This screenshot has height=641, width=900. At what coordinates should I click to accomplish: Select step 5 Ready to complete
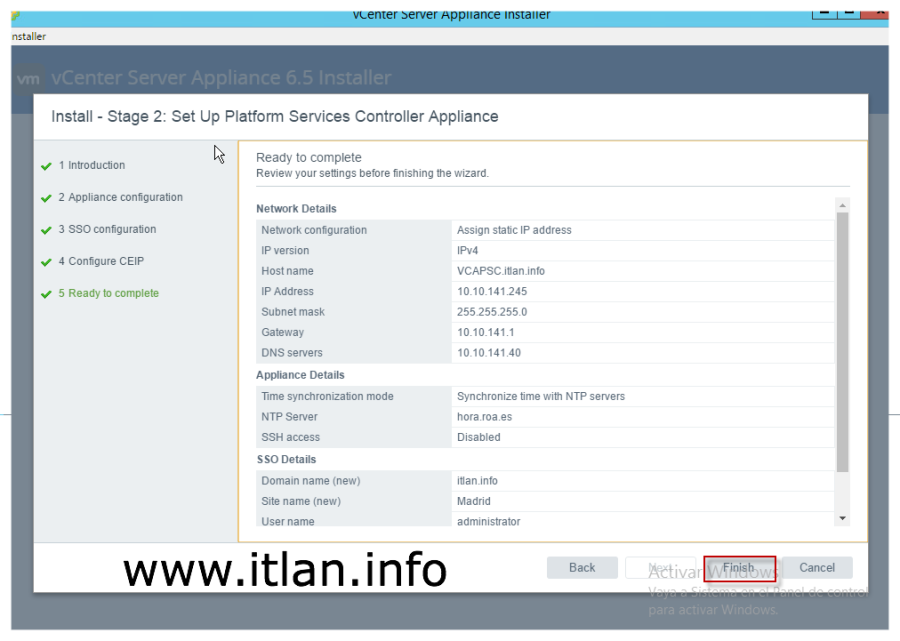(x=113, y=293)
